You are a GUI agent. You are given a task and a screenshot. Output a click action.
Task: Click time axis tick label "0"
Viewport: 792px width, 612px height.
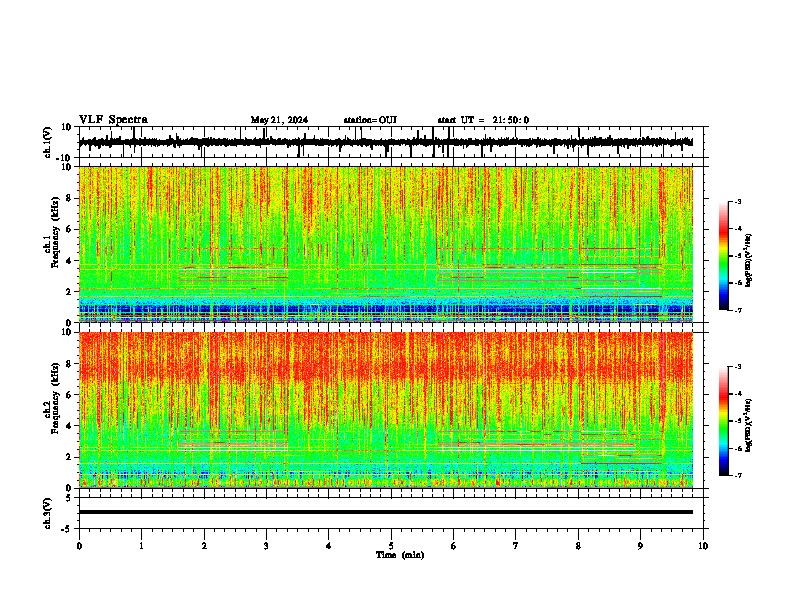[x=79, y=546]
